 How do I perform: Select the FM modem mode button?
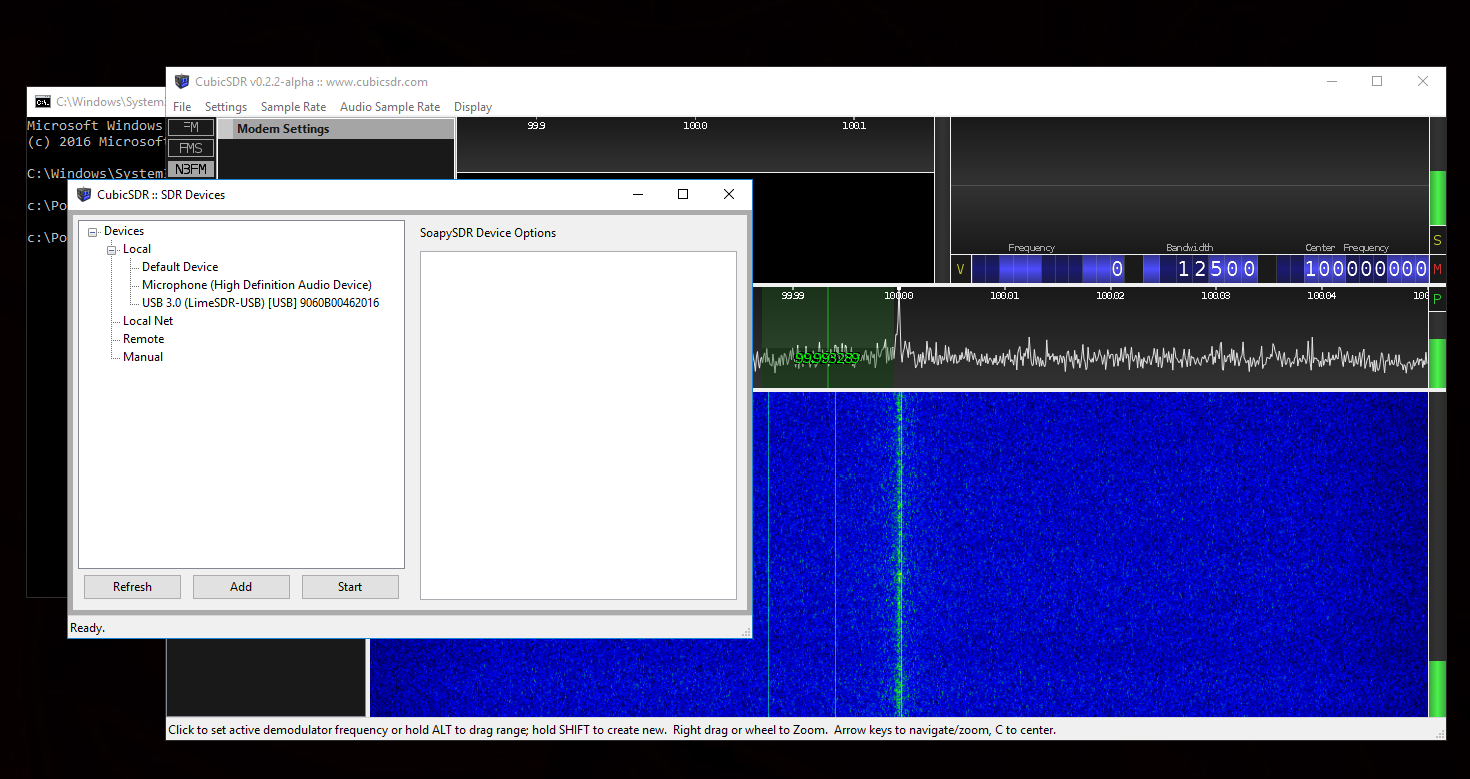pos(191,127)
